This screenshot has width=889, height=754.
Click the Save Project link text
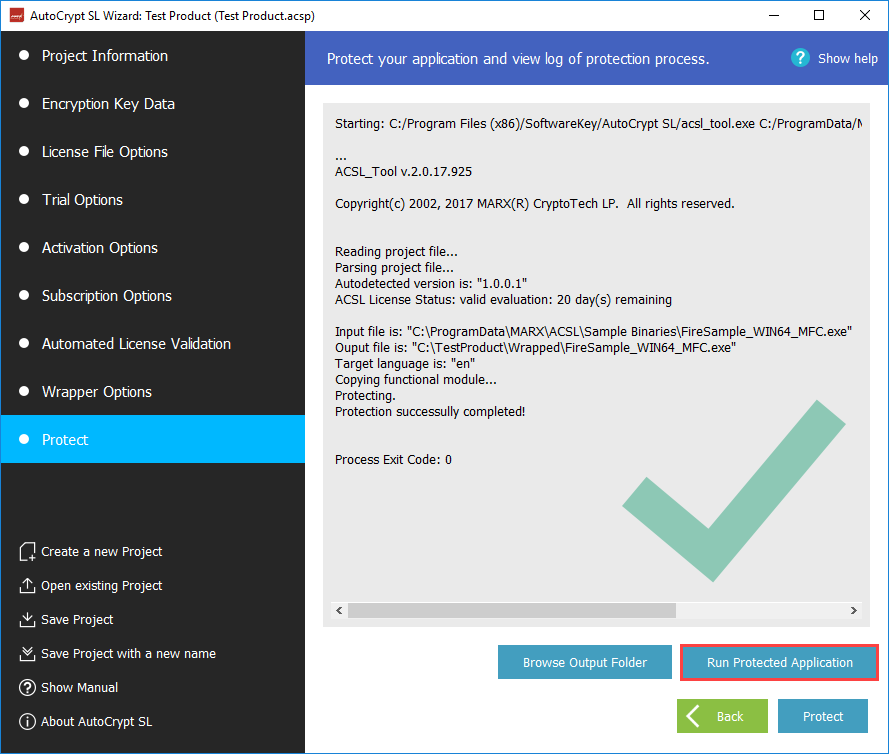point(77,620)
